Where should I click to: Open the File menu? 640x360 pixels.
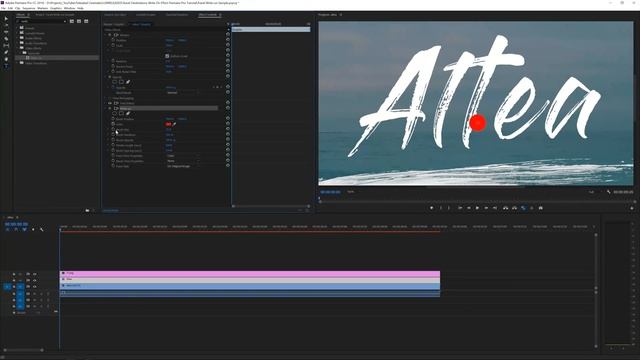3,8
